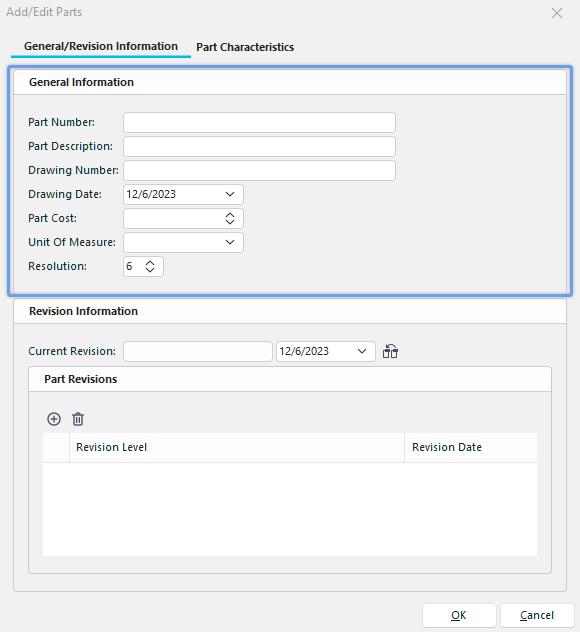Click the OK button
This screenshot has height=632, width=580.
[459, 615]
